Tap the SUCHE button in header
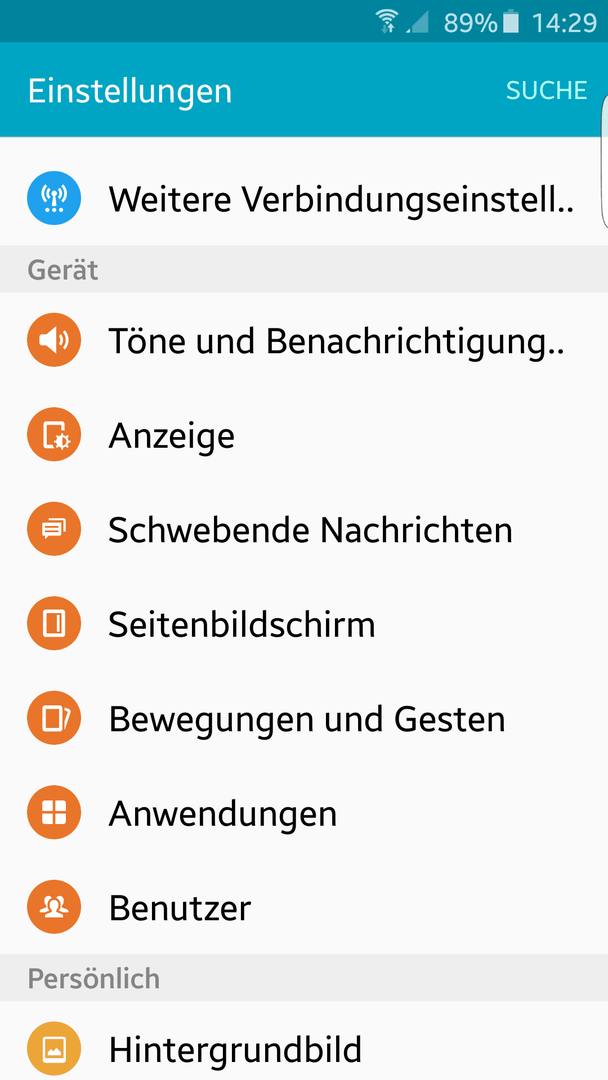Screen dimensions: 608x1080 (546, 90)
